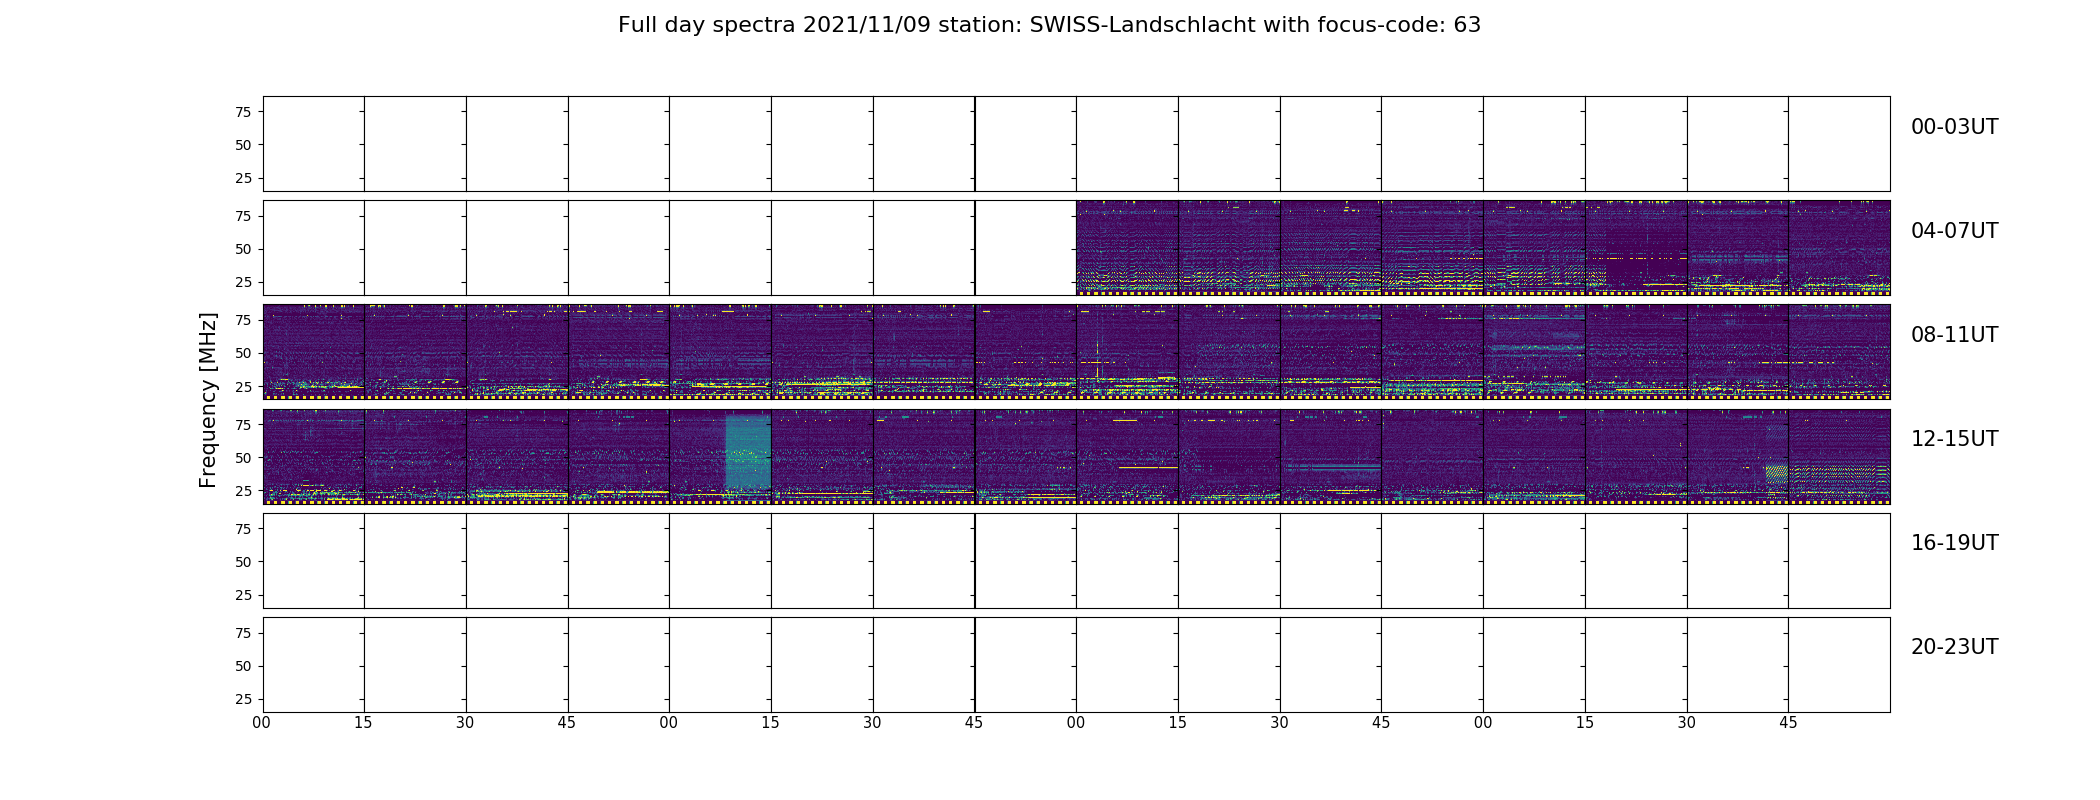Click the 75 tick label of the 20-23UT row
The width and height of the screenshot is (2100, 800).
[x=243, y=633]
